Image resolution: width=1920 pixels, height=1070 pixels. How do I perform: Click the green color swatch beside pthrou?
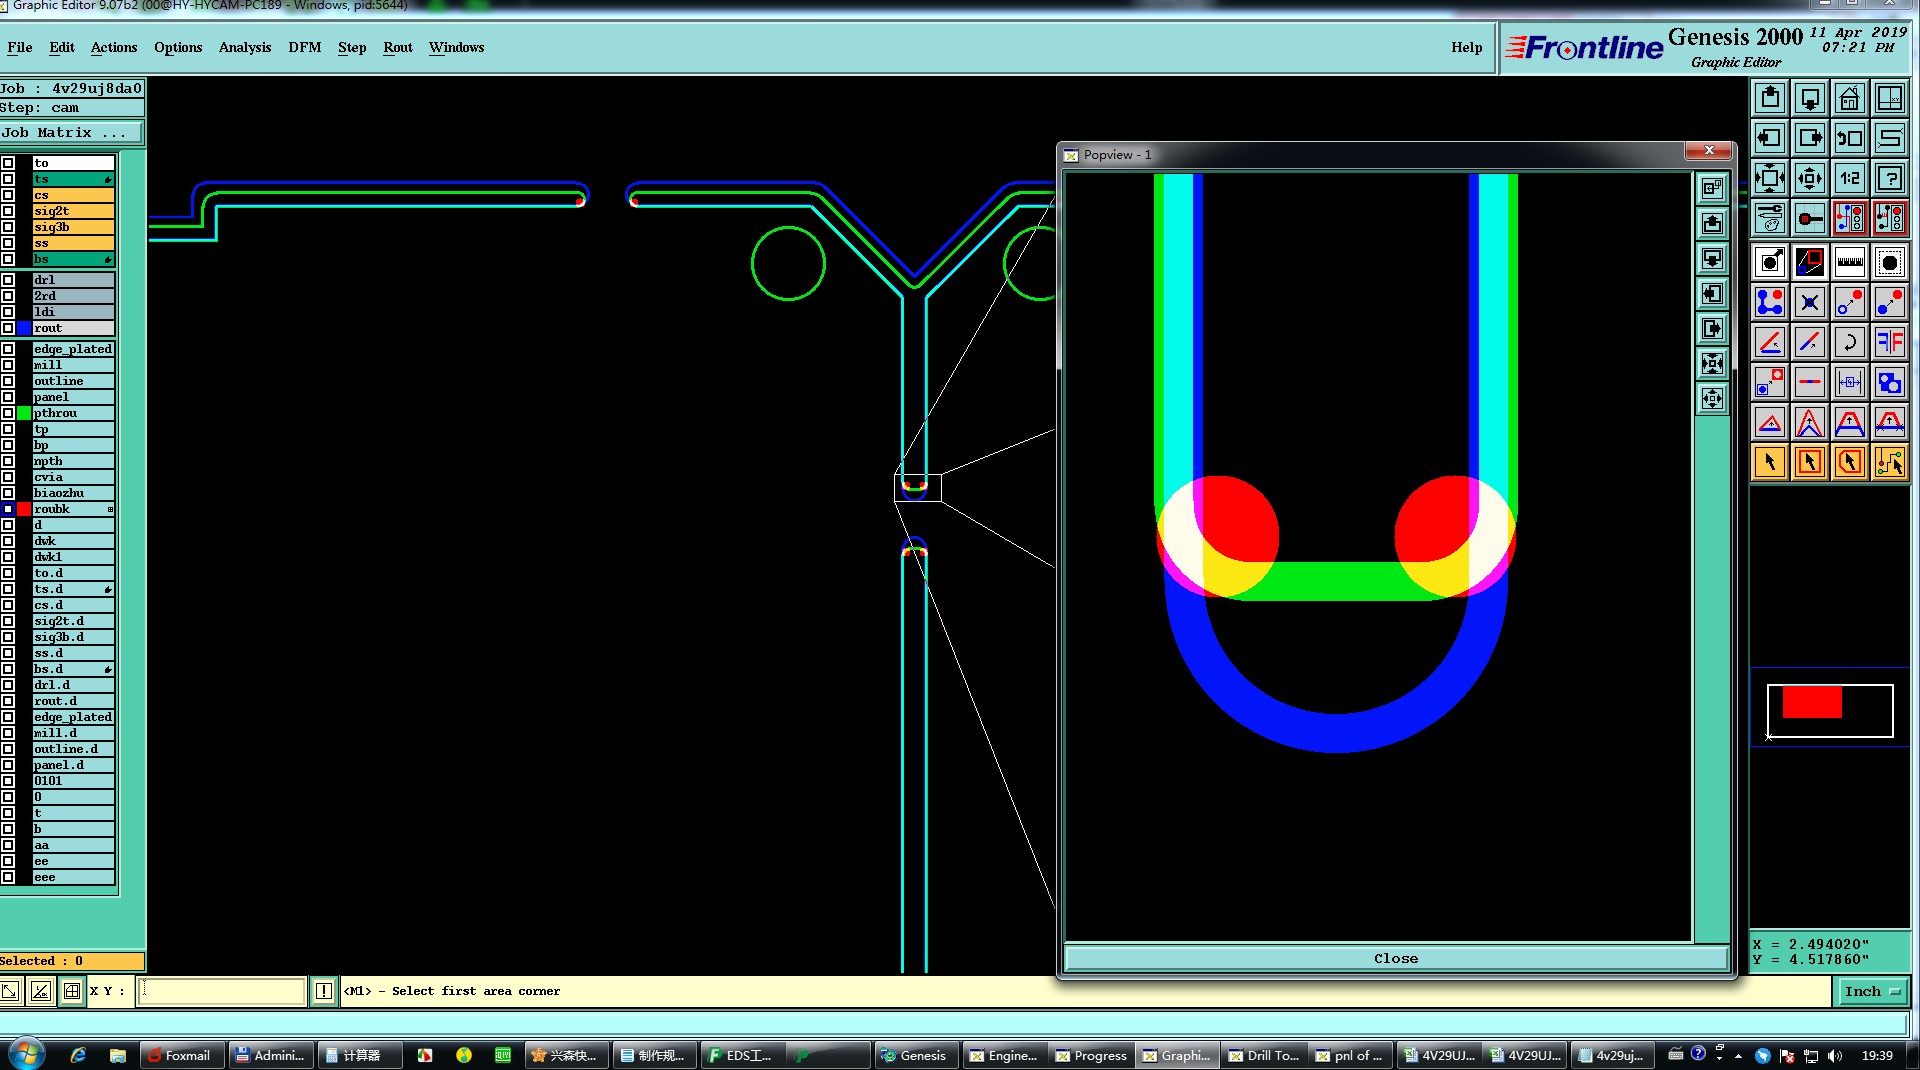point(24,413)
